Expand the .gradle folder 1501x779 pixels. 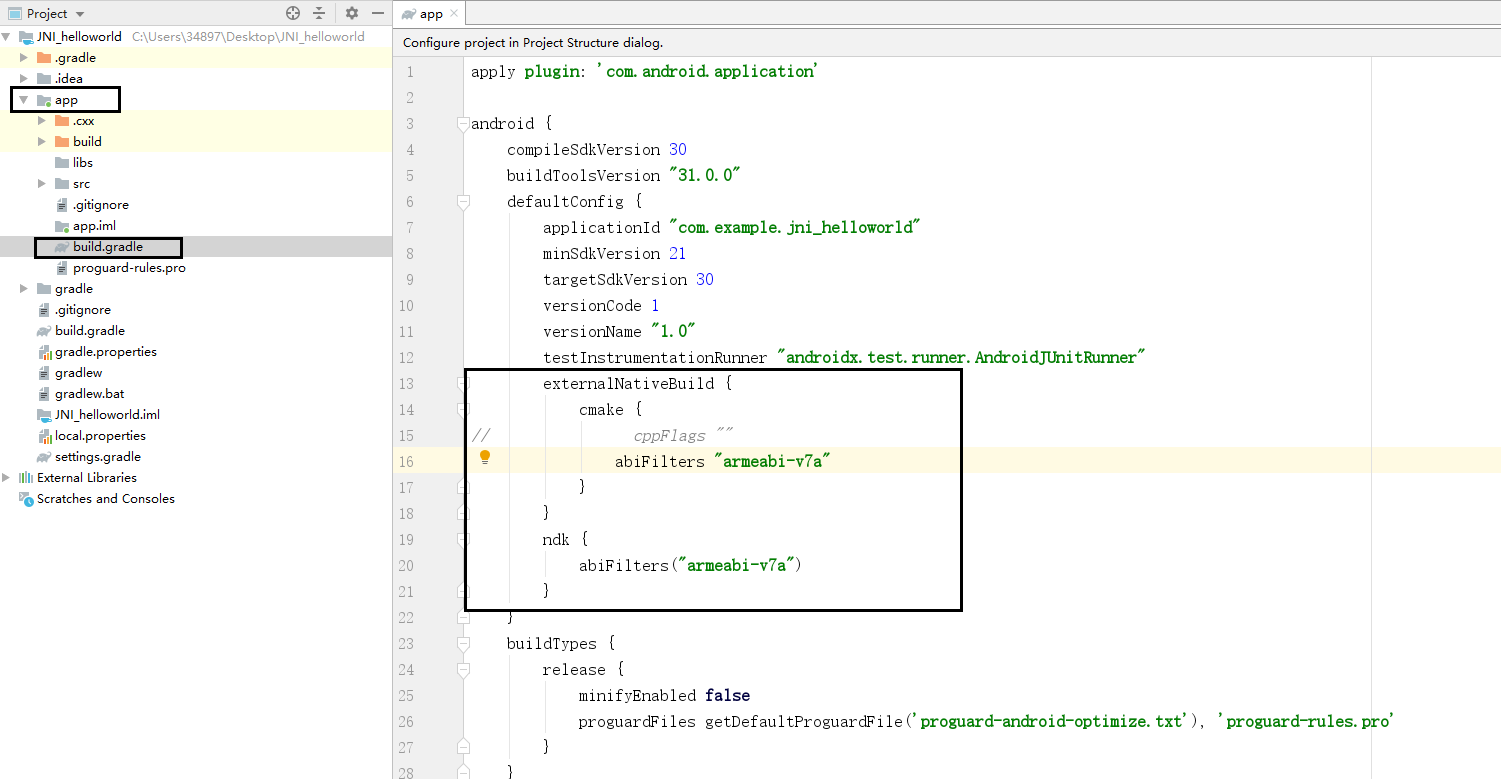24,57
